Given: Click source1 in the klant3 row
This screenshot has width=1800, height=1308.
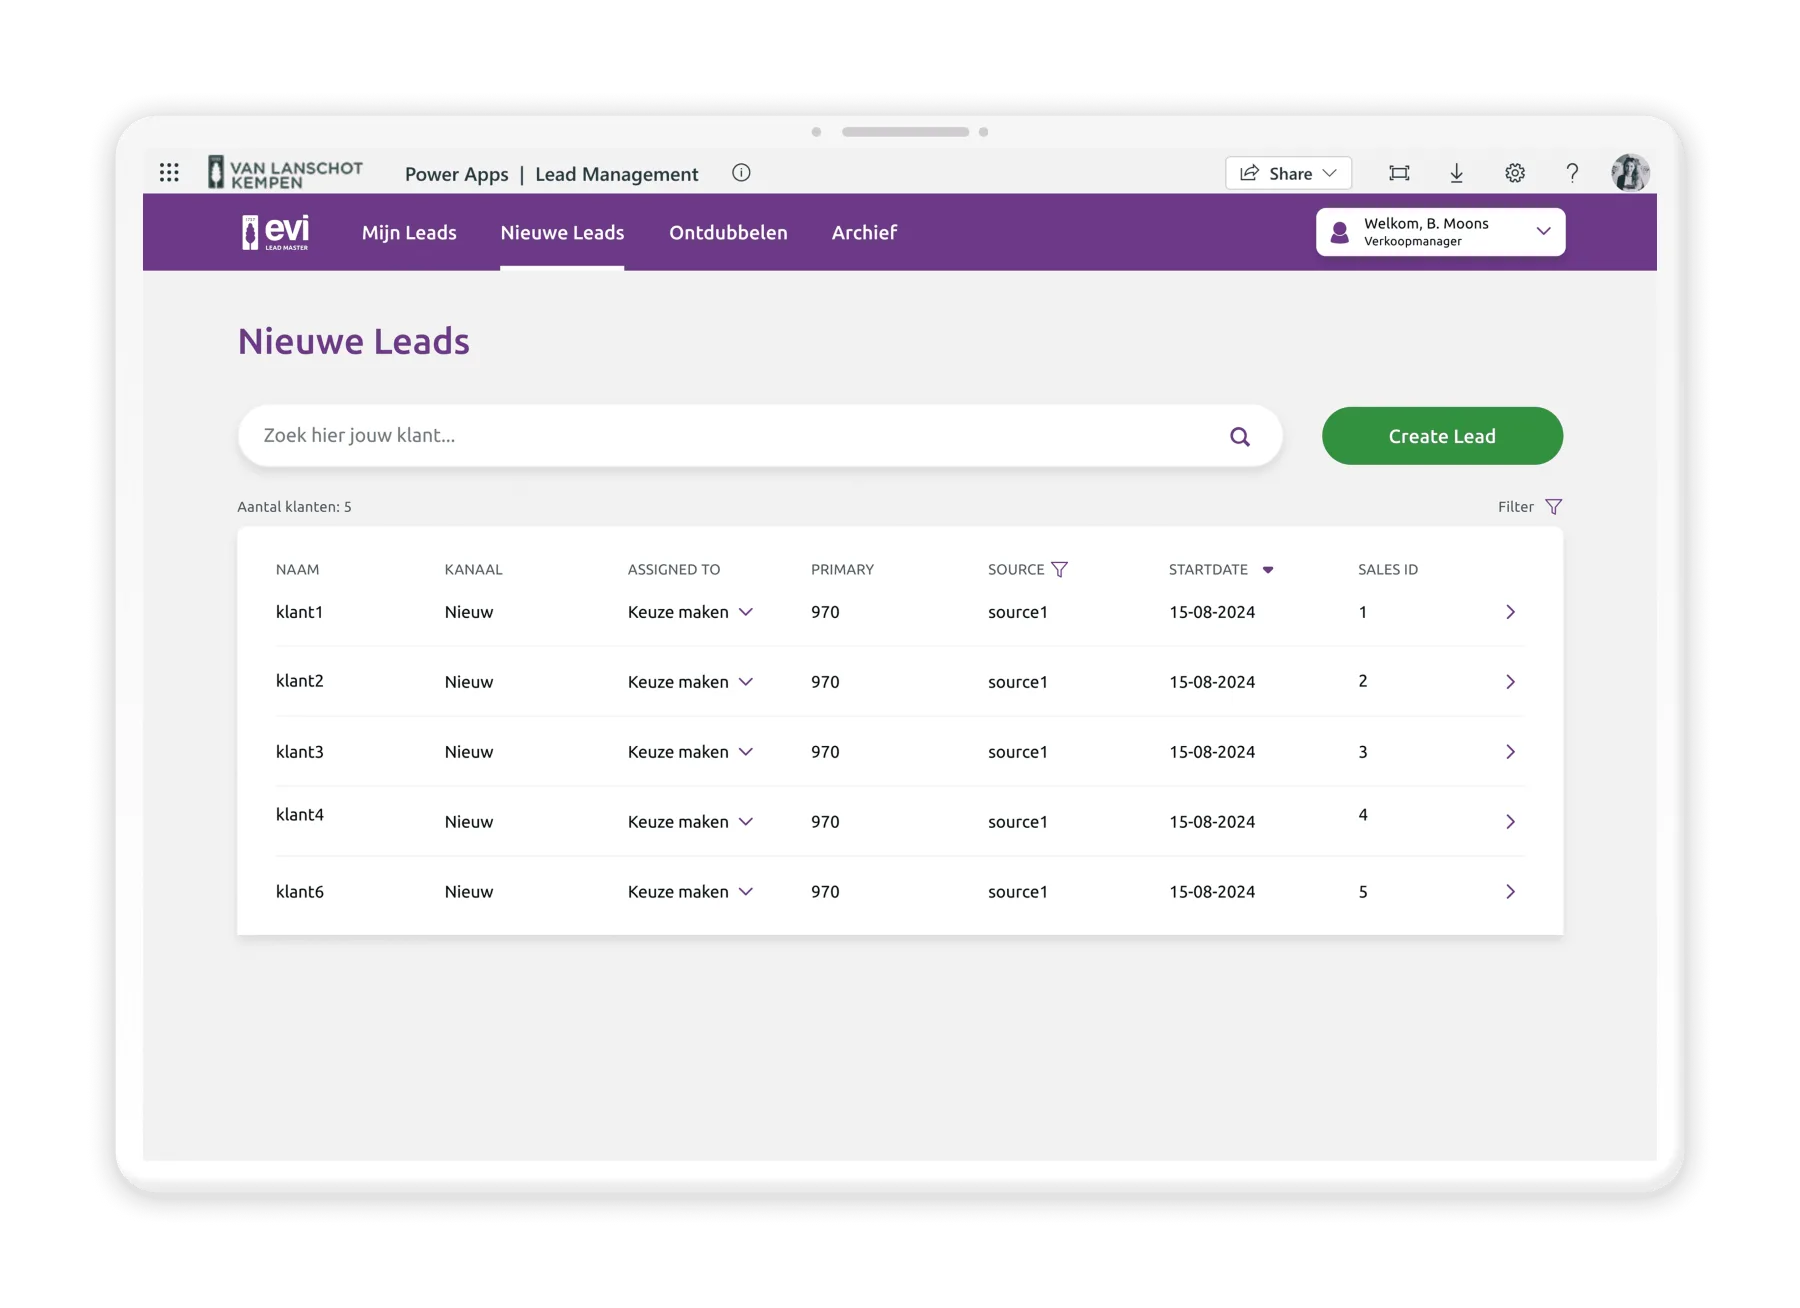Looking at the screenshot, I should (x=1018, y=752).
